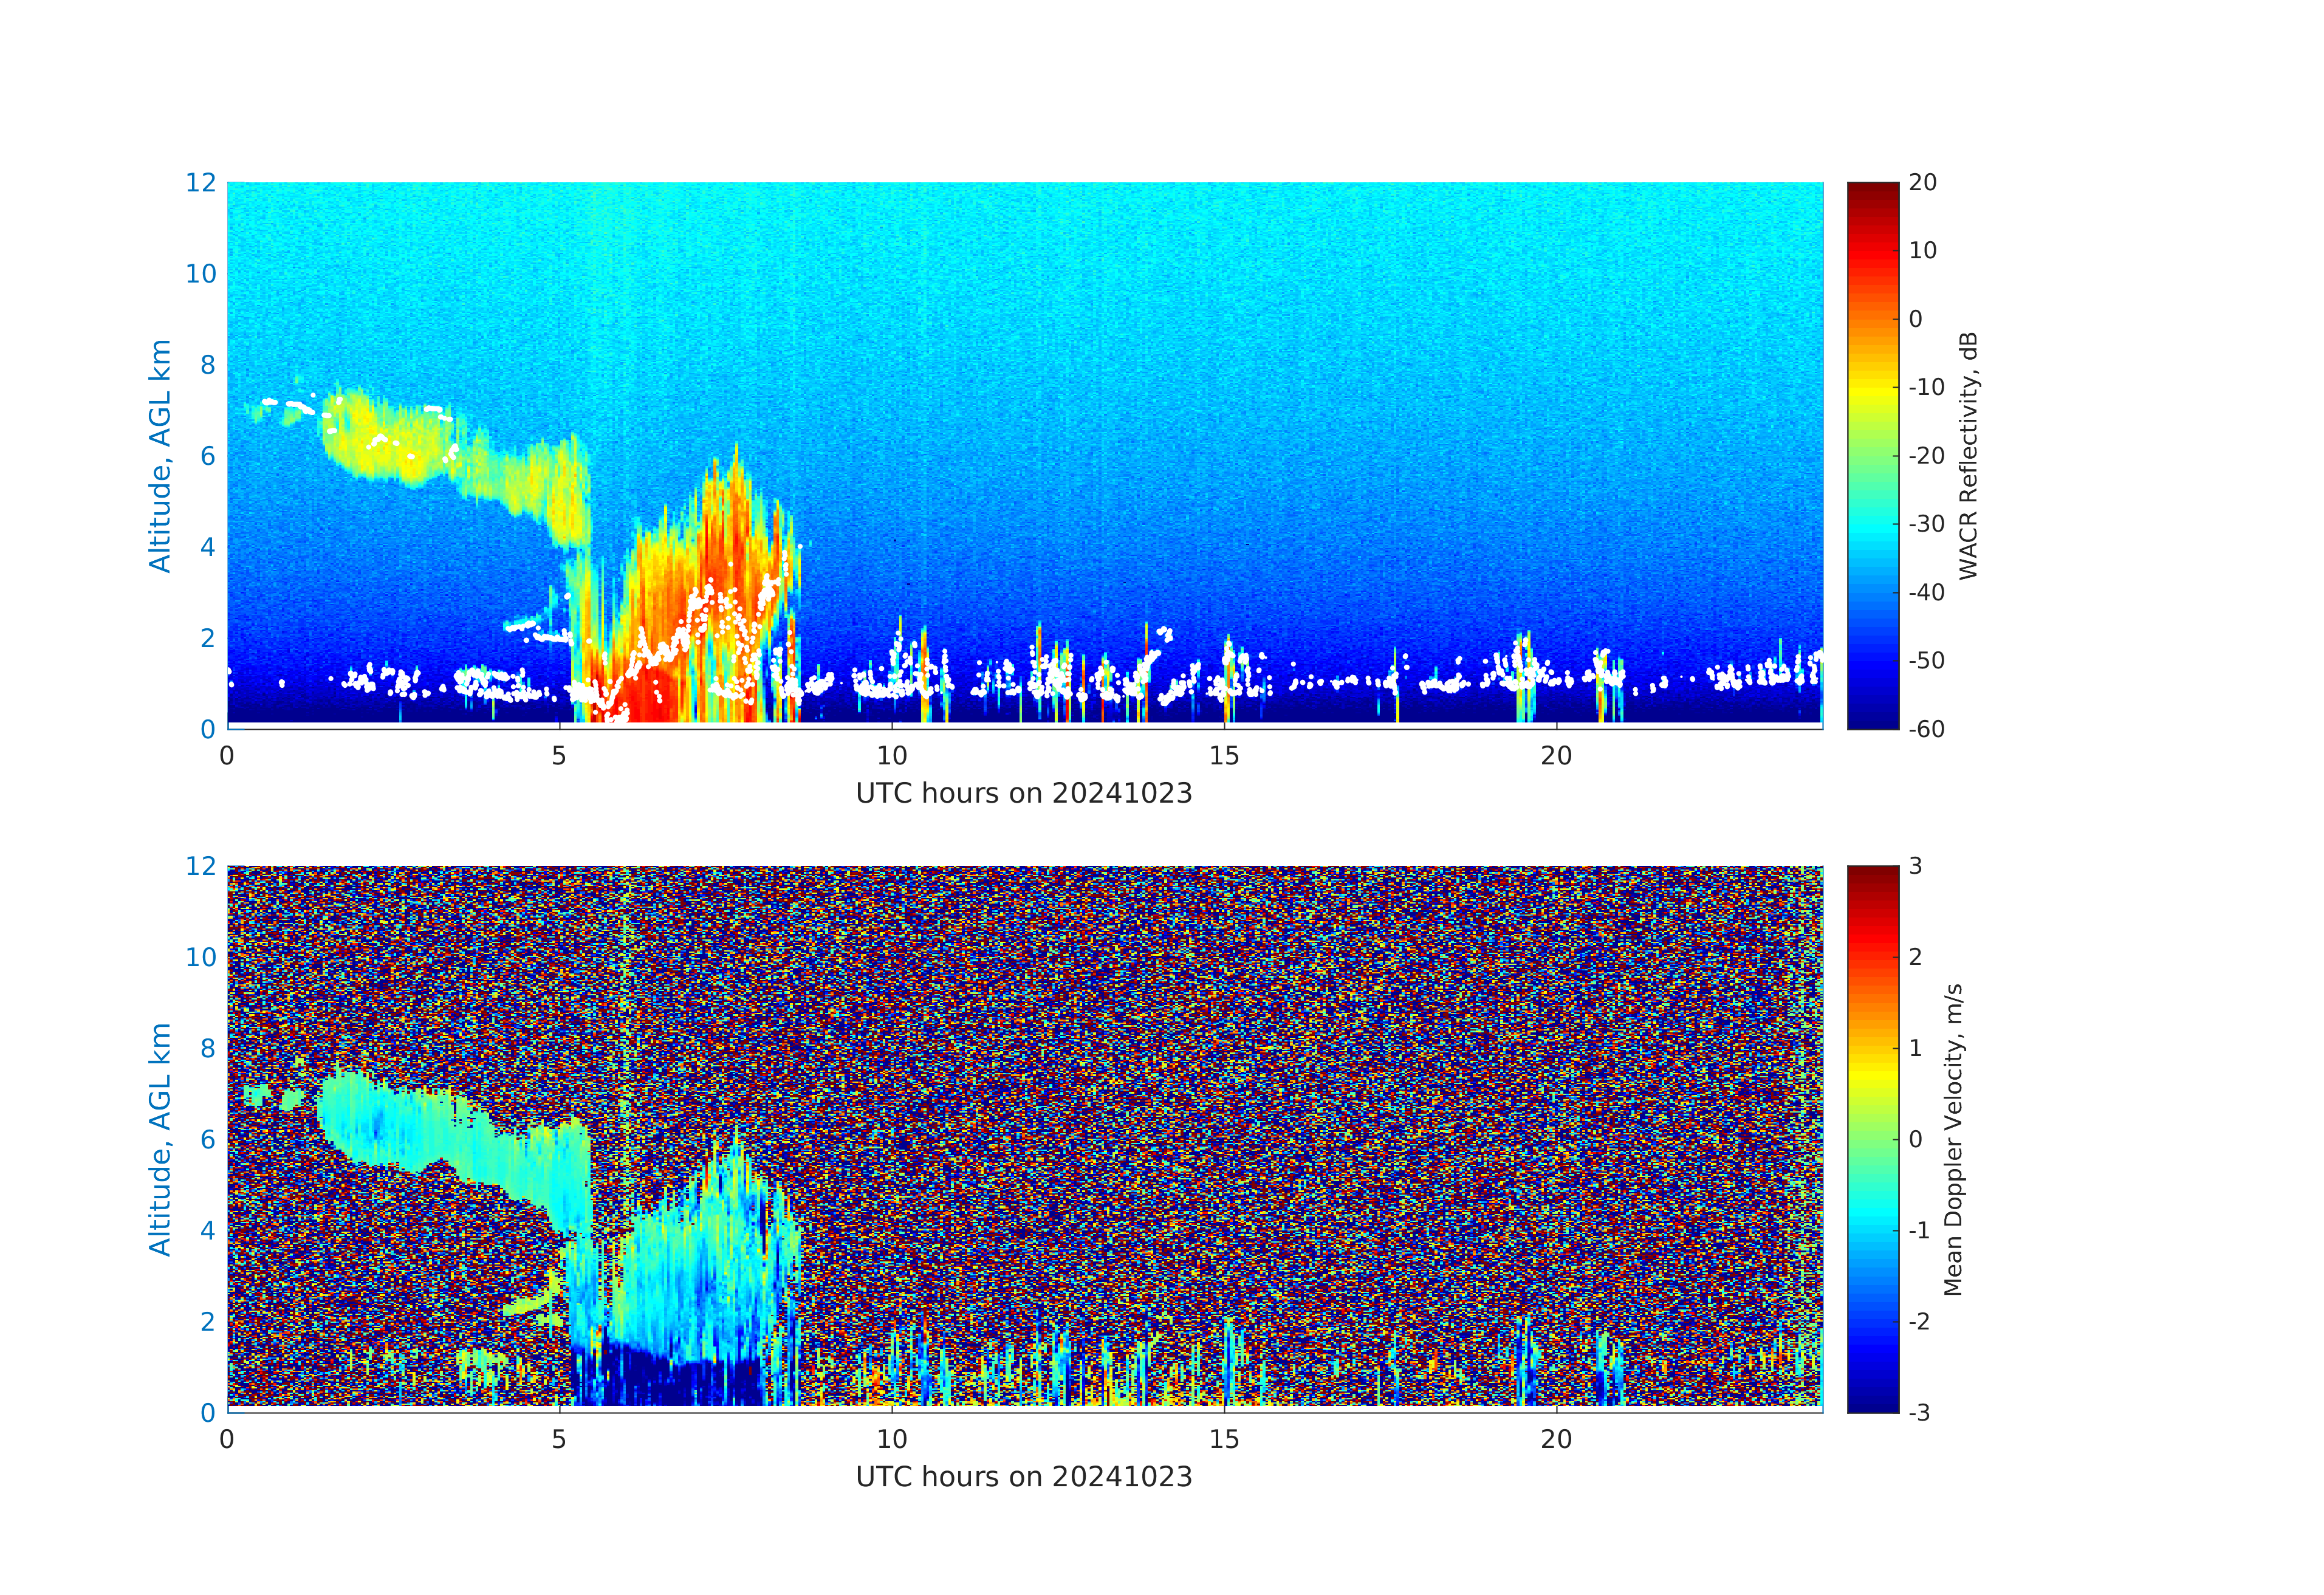Screen dimensions: 2324x1595
Task: Click the WACR Reflectivity colorbar
Action: click(x=1872, y=455)
